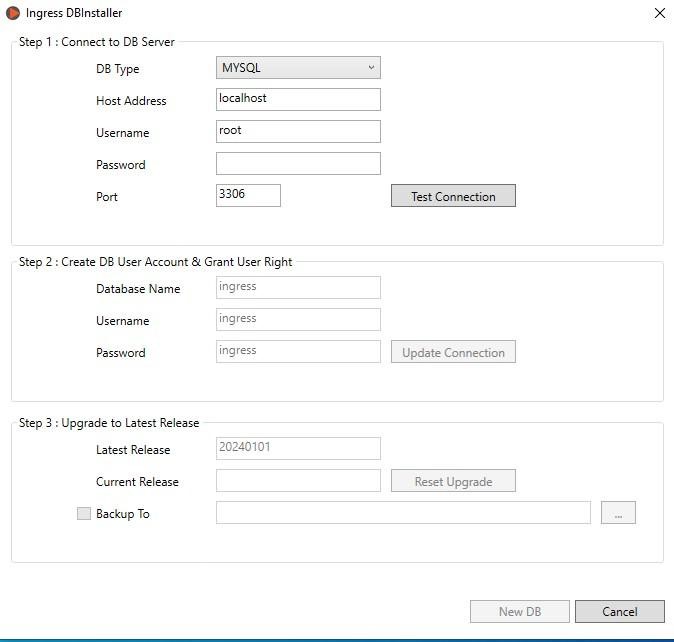674x642 pixels.
Task: Click the Latest Release field 20240101
Action: pyautogui.click(x=298, y=448)
